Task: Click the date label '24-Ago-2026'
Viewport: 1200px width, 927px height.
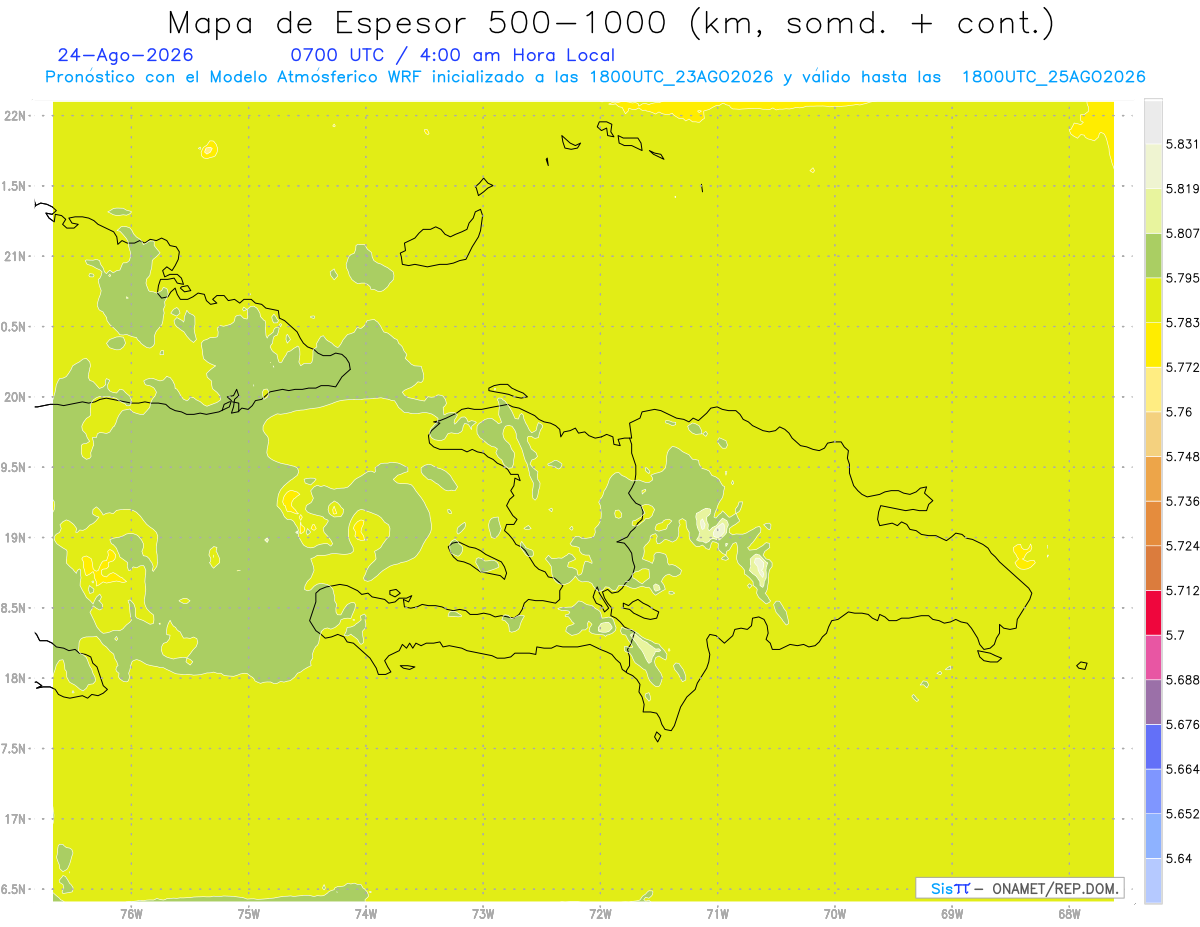Action: (x=126, y=56)
